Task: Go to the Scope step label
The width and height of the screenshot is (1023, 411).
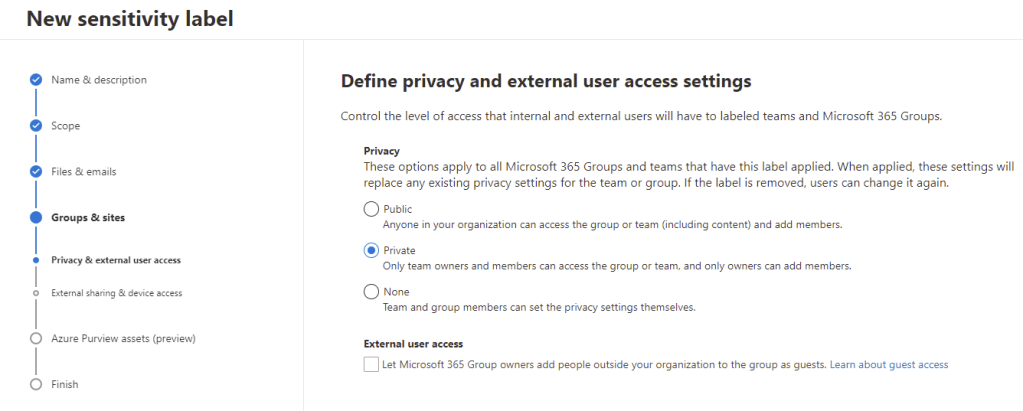Action: coord(65,126)
